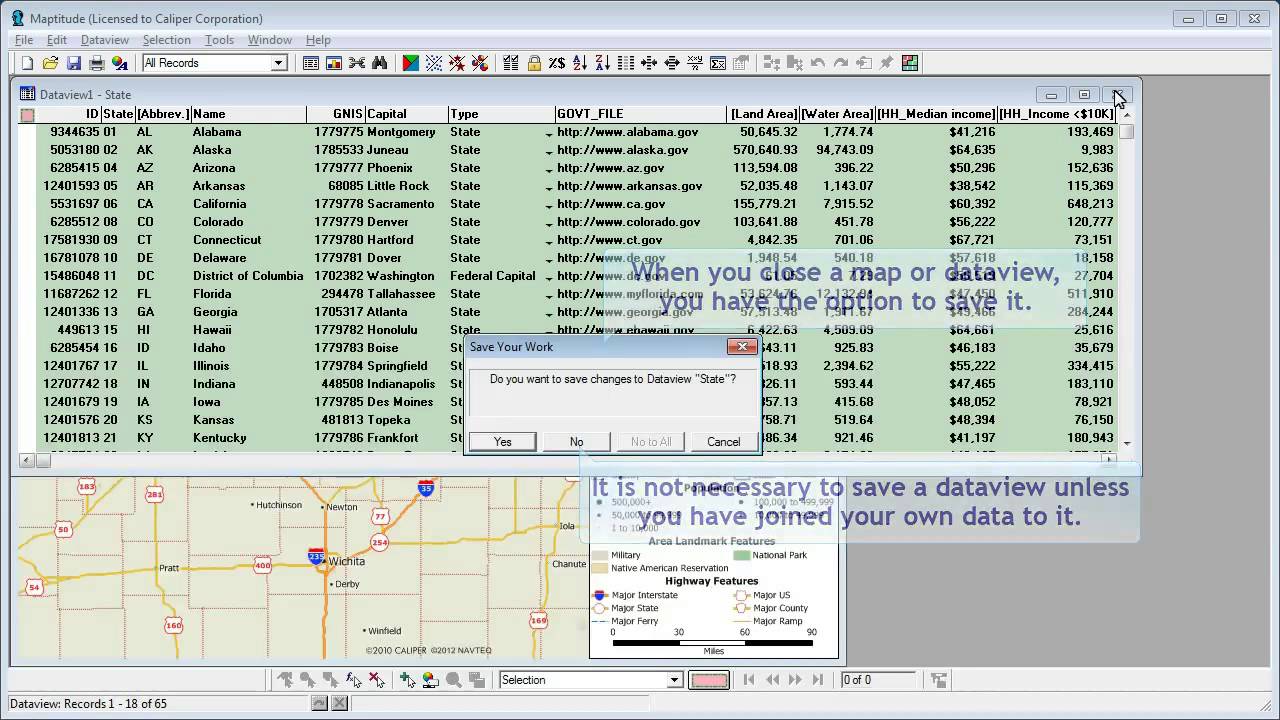
Task: Expand GOVT_FILE dropdown arrow in Arkansas row
Action: tap(549, 187)
